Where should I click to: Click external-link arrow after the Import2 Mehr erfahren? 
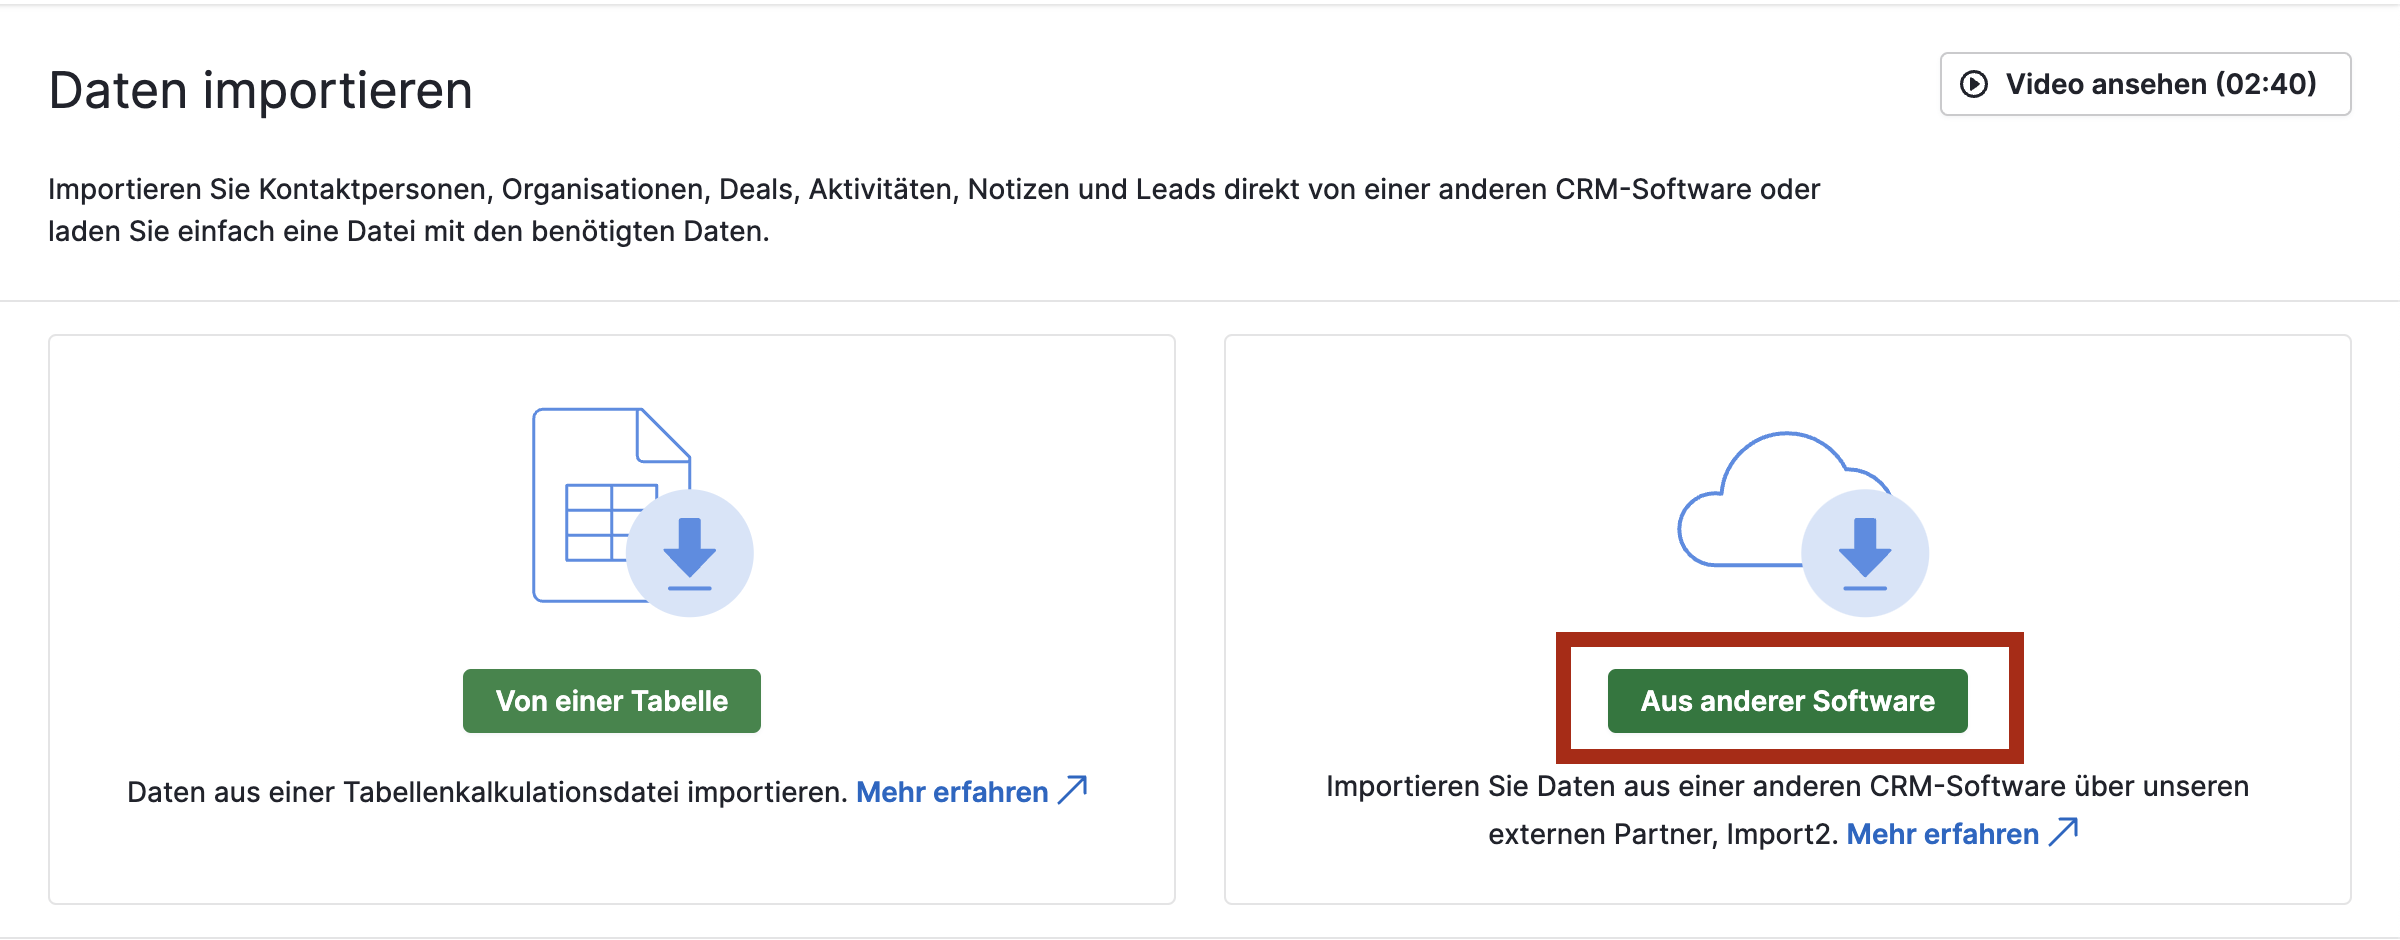click(2063, 832)
